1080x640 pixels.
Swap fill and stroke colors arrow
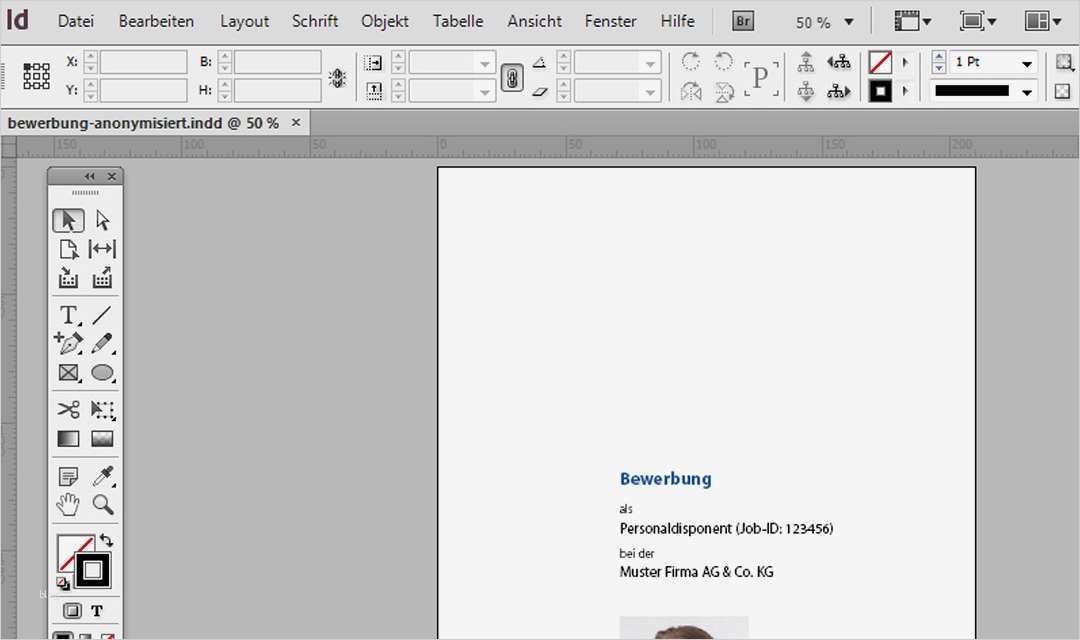coord(106,540)
